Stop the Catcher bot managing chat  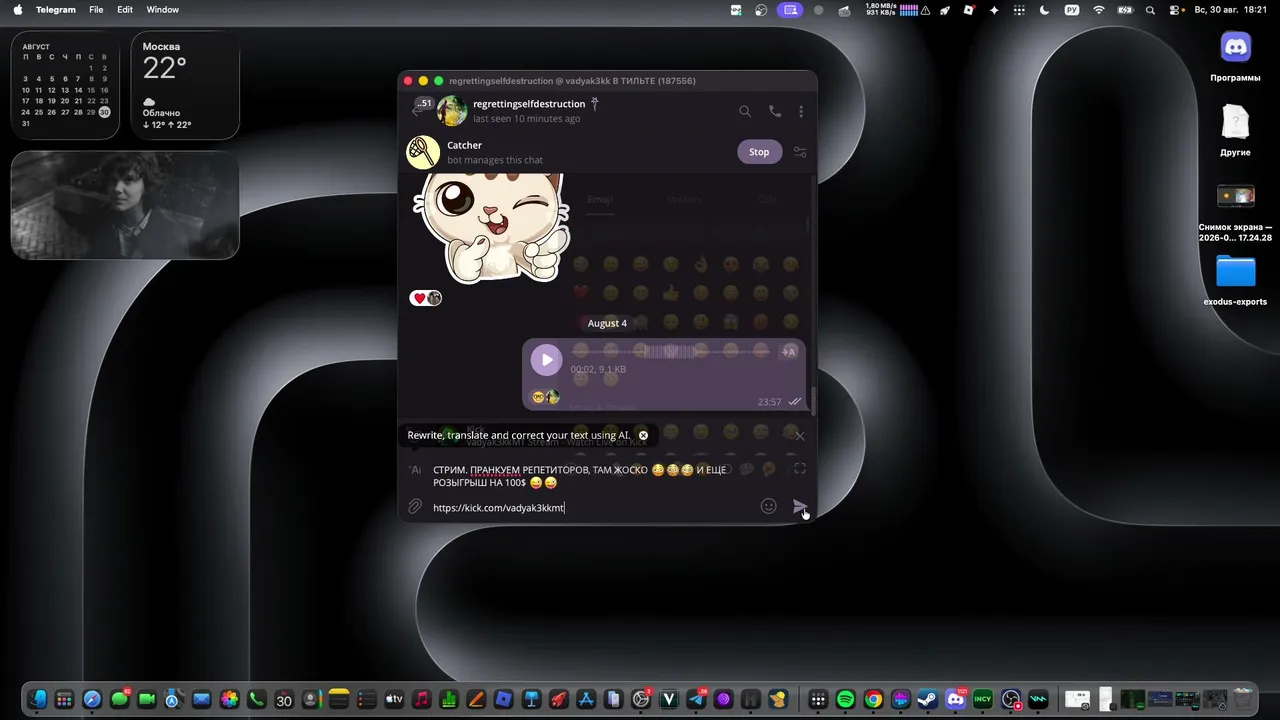tap(759, 152)
